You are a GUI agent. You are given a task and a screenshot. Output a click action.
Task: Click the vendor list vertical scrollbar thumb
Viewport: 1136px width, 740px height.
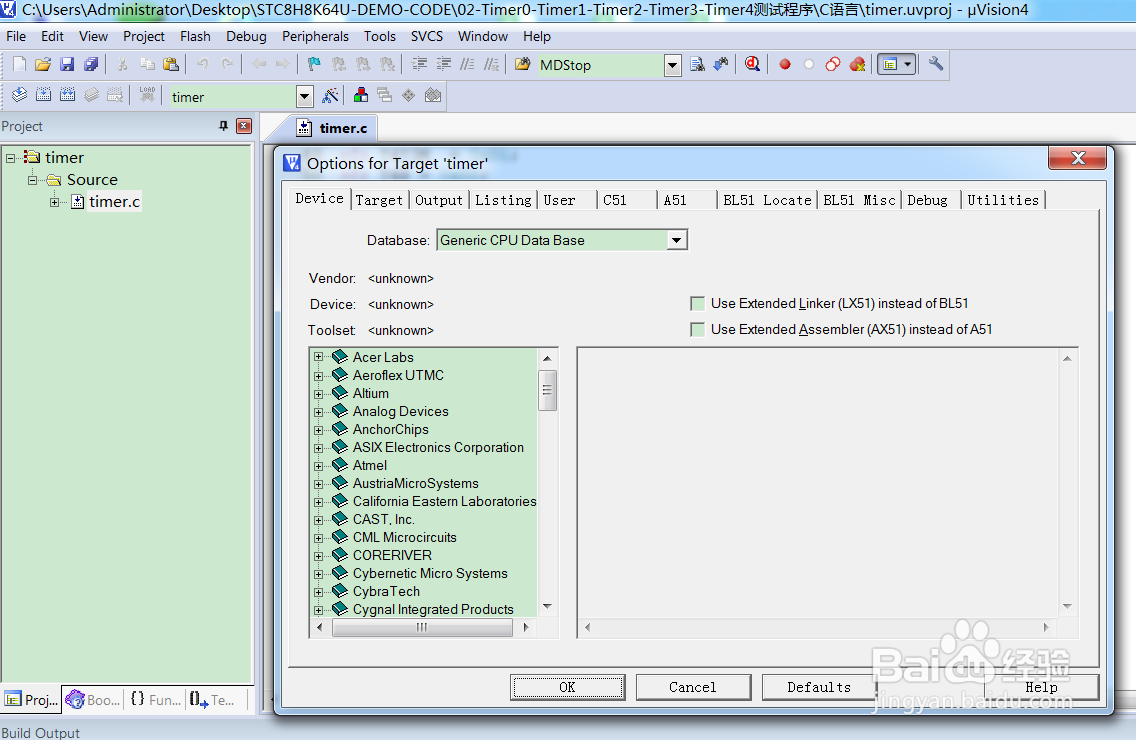tap(547, 390)
